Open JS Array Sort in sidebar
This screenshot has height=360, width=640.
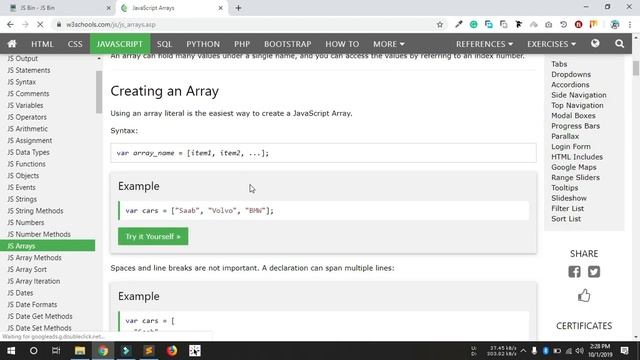(27, 269)
